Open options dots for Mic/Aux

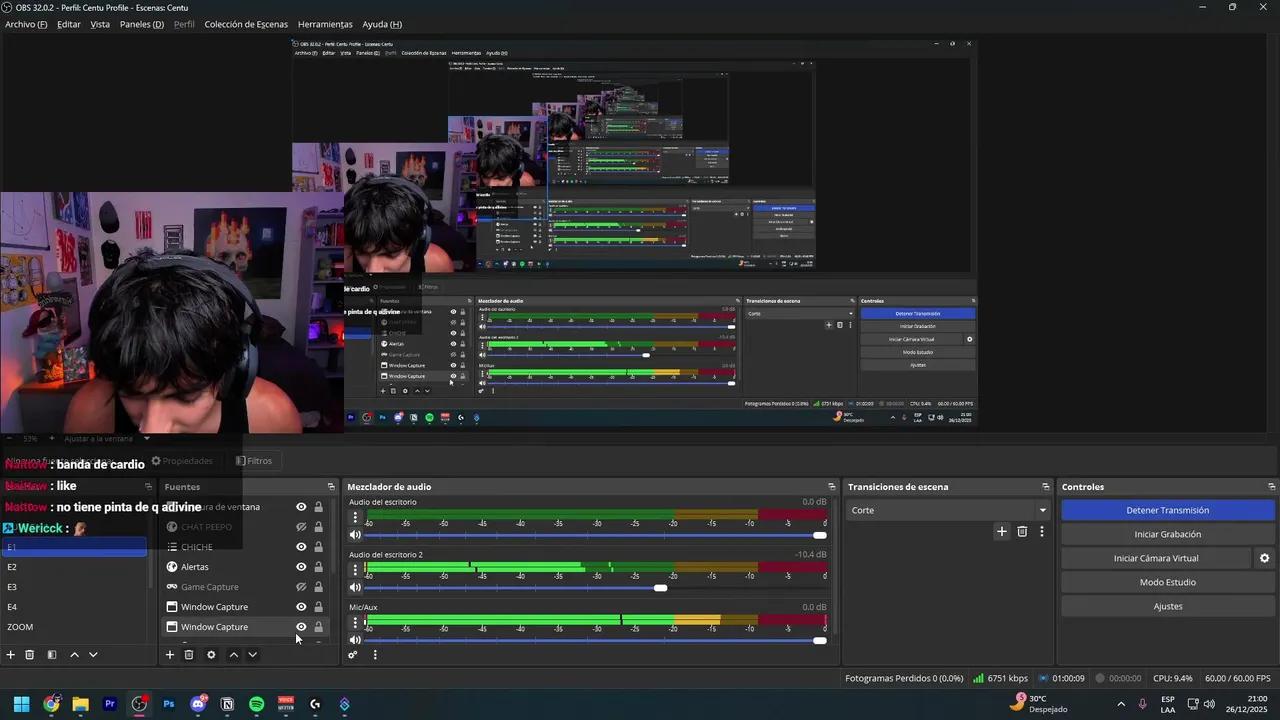pyautogui.click(x=355, y=623)
